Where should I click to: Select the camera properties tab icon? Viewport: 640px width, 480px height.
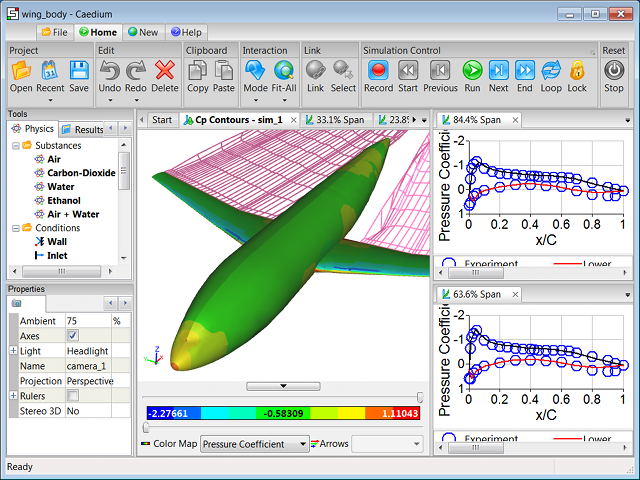(16, 303)
